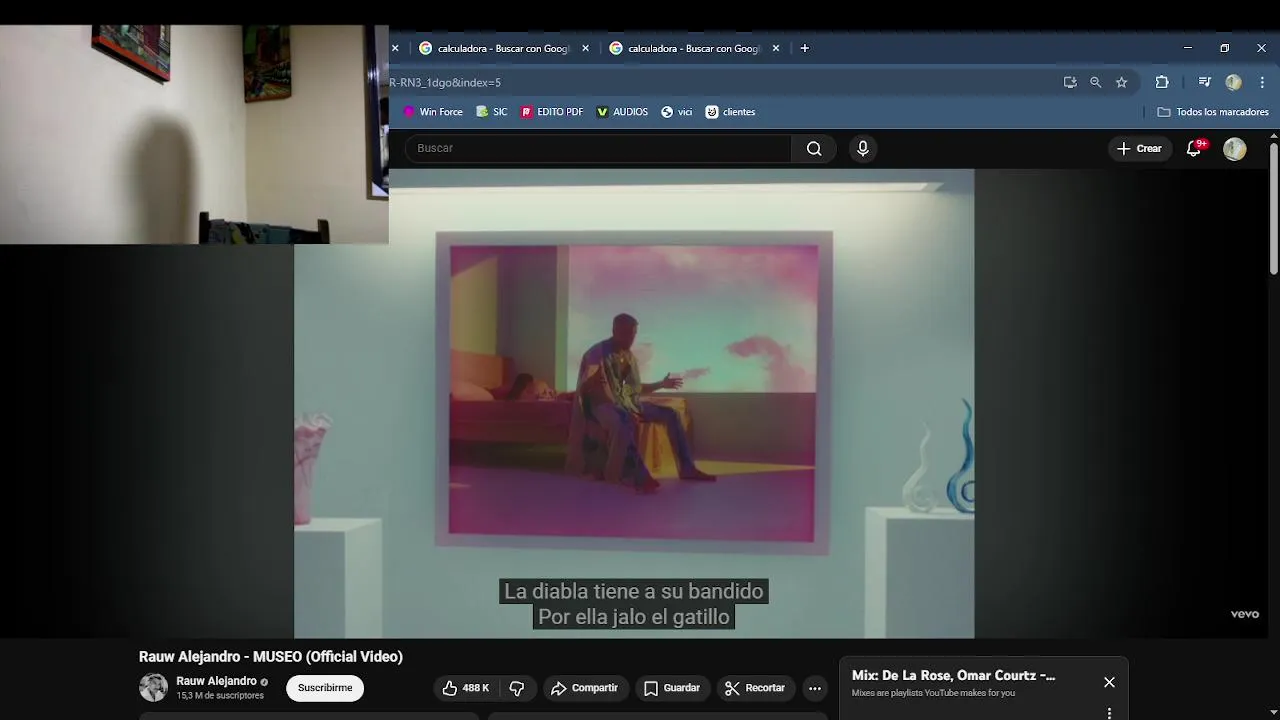Viewport: 1280px width, 720px height.
Task: Click the page vertical scrollbar thumb
Action: tap(1274, 209)
